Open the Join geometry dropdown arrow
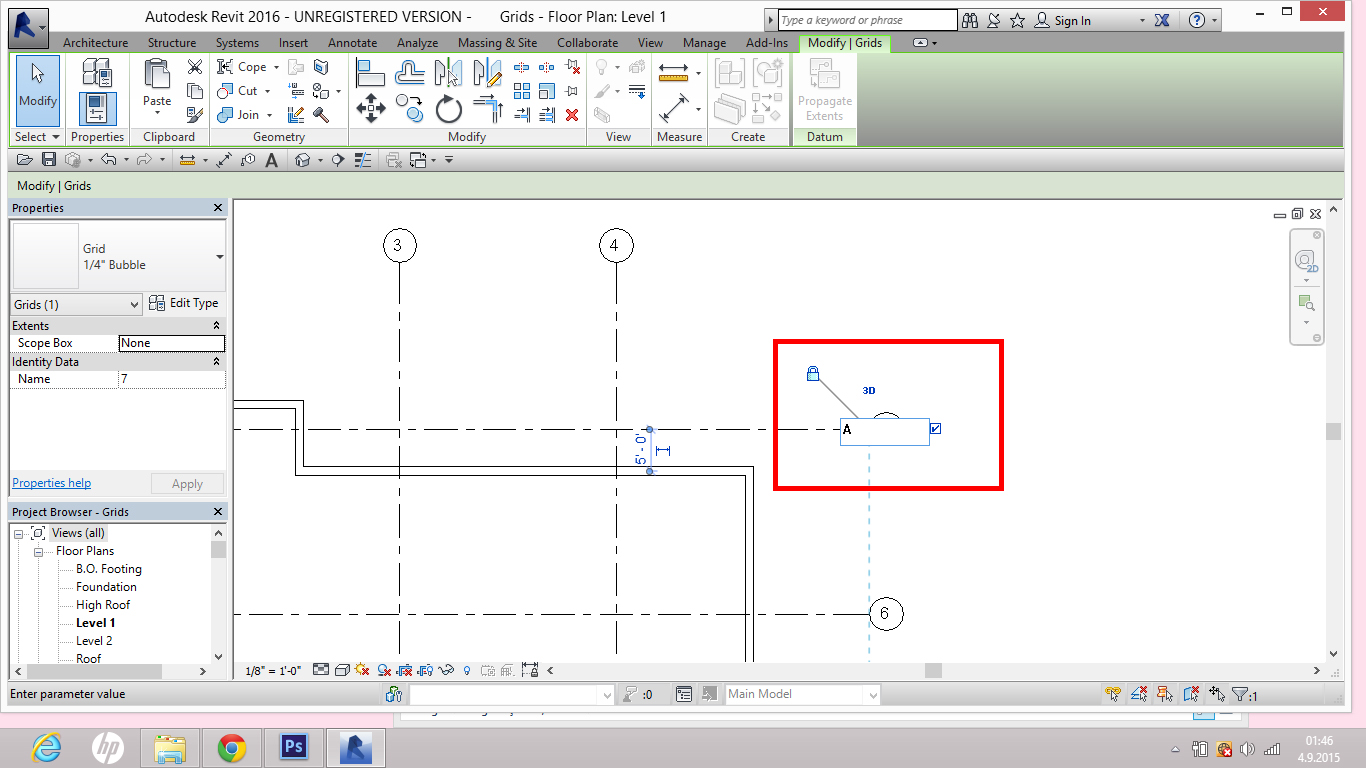1366x768 pixels. click(x=269, y=115)
